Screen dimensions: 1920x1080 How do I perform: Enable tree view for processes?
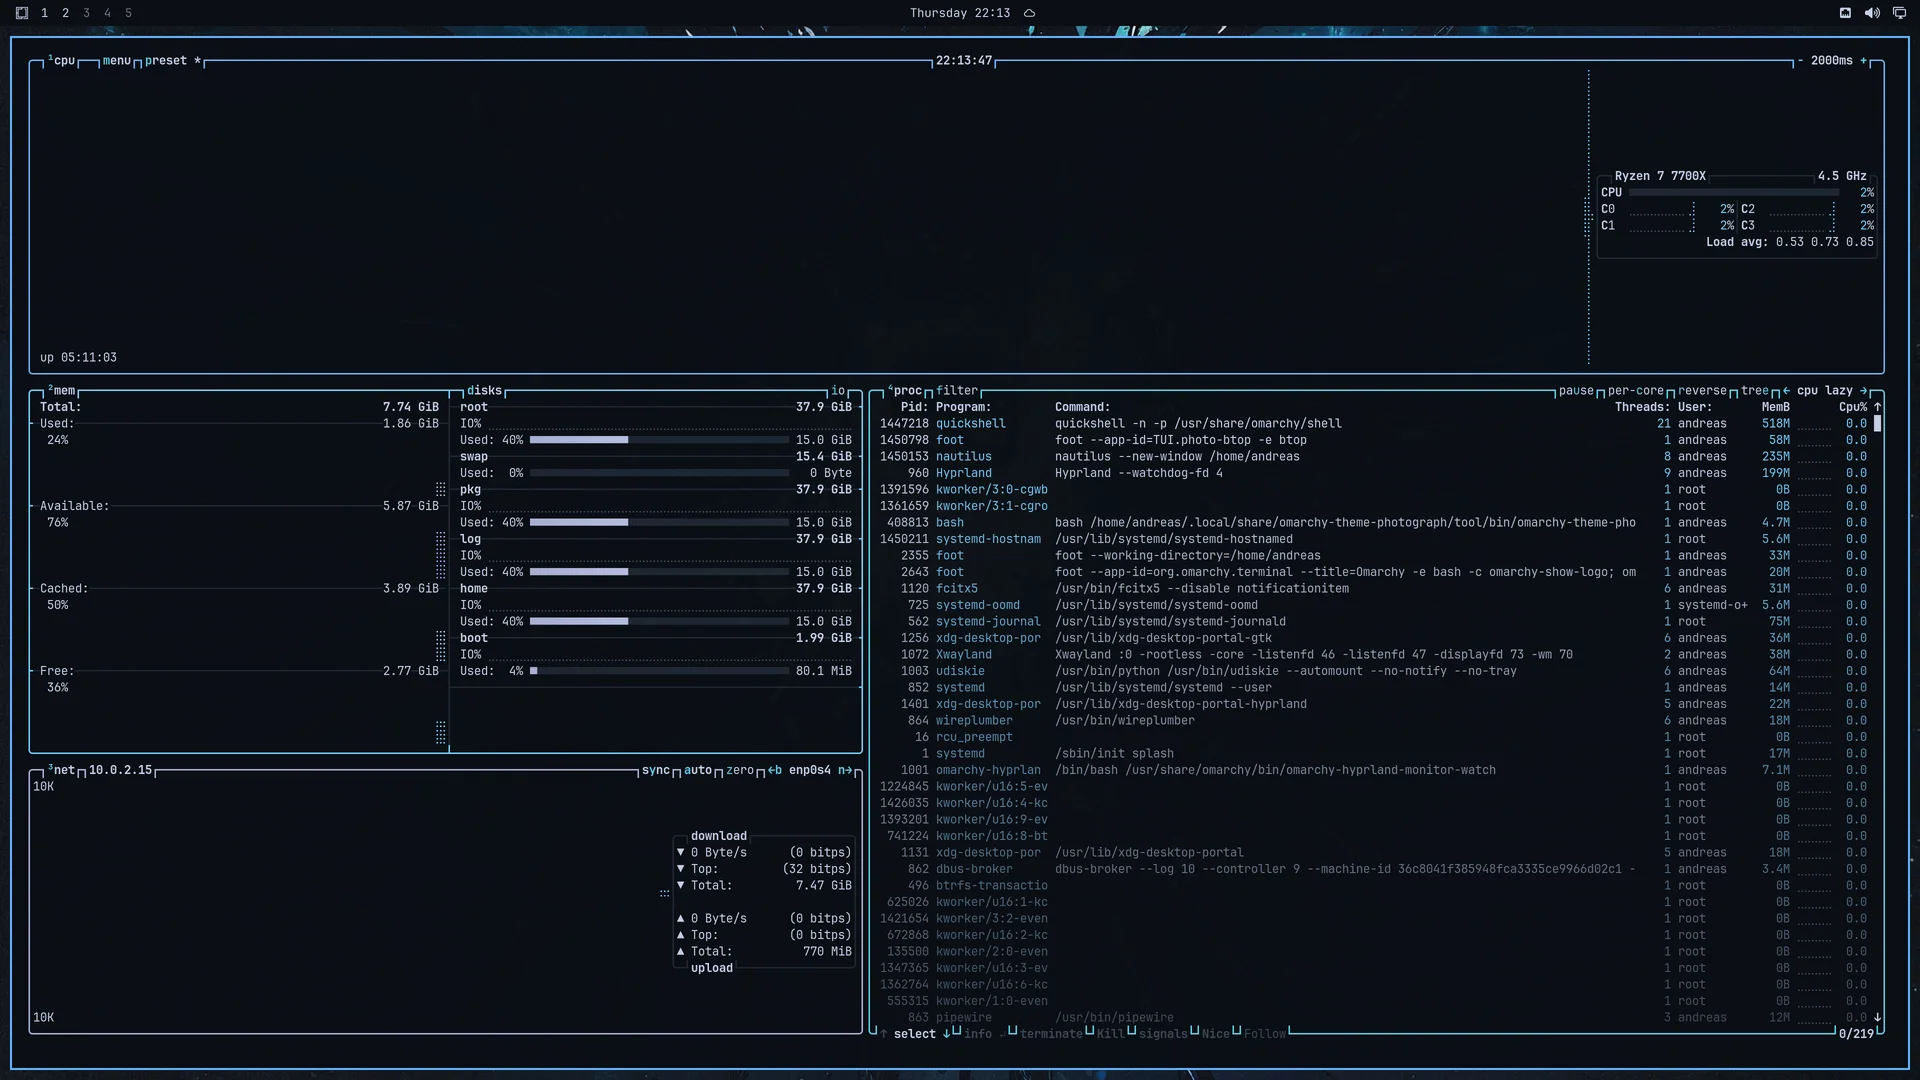tap(1755, 391)
